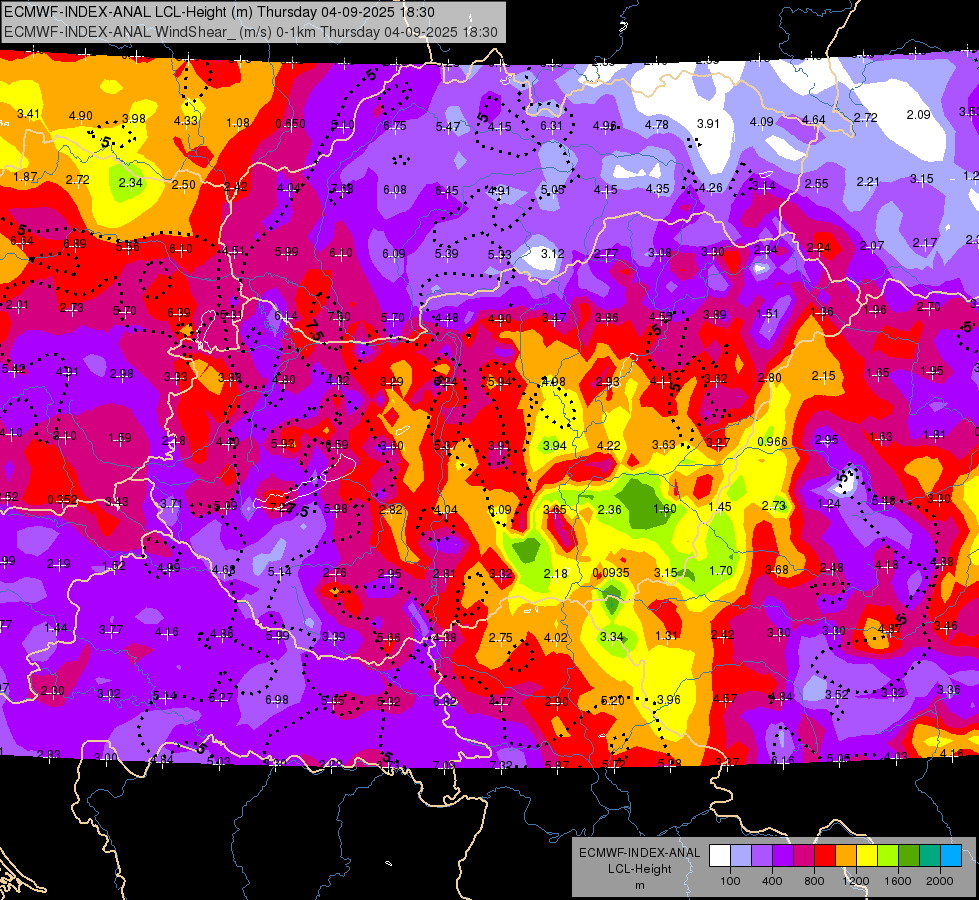The width and height of the screenshot is (979, 900).
Task: Click the sky blue legend swatch
Action: click(951, 856)
